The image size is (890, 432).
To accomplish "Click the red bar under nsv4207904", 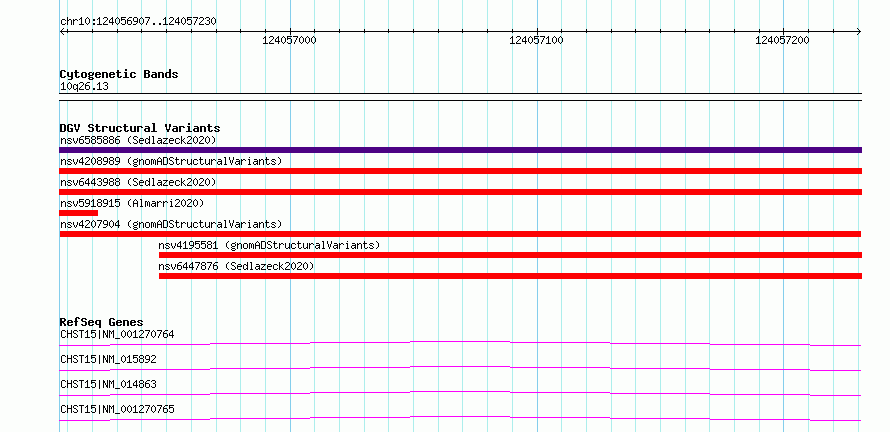I will tap(460, 234).
